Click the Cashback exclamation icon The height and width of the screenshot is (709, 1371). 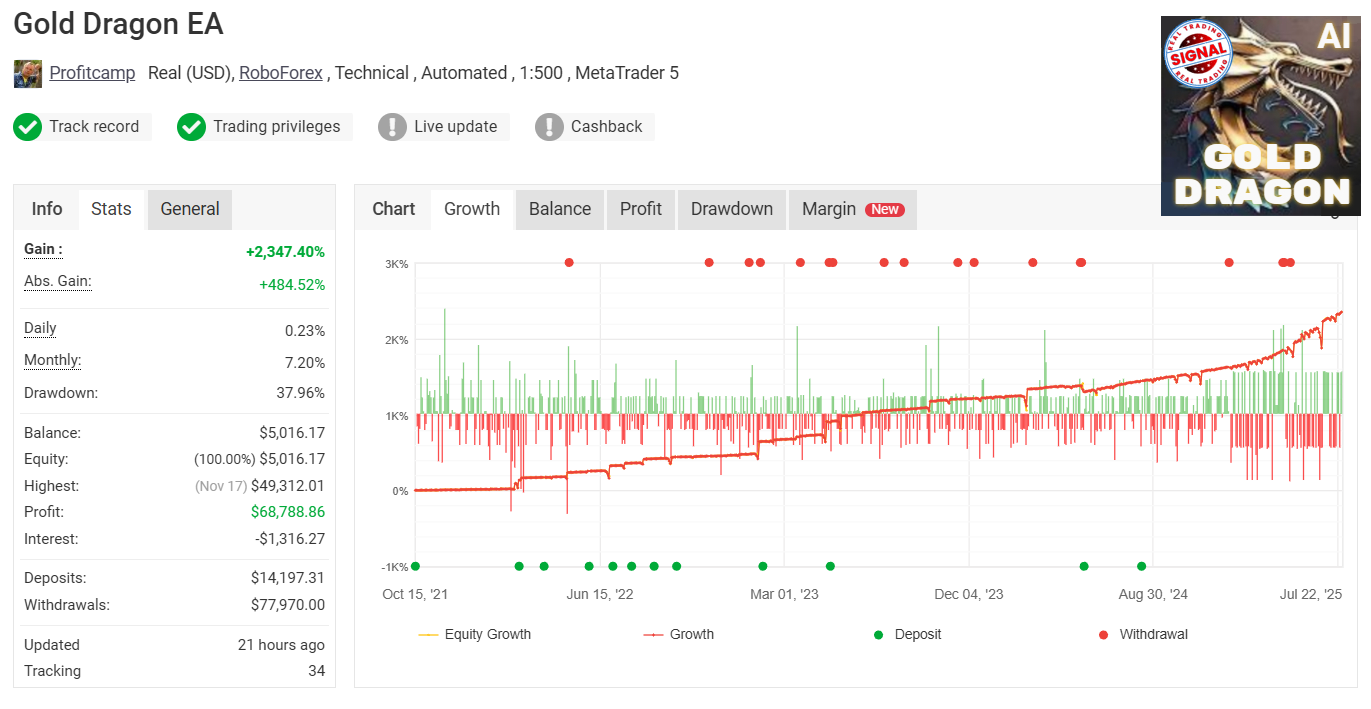[549, 127]
